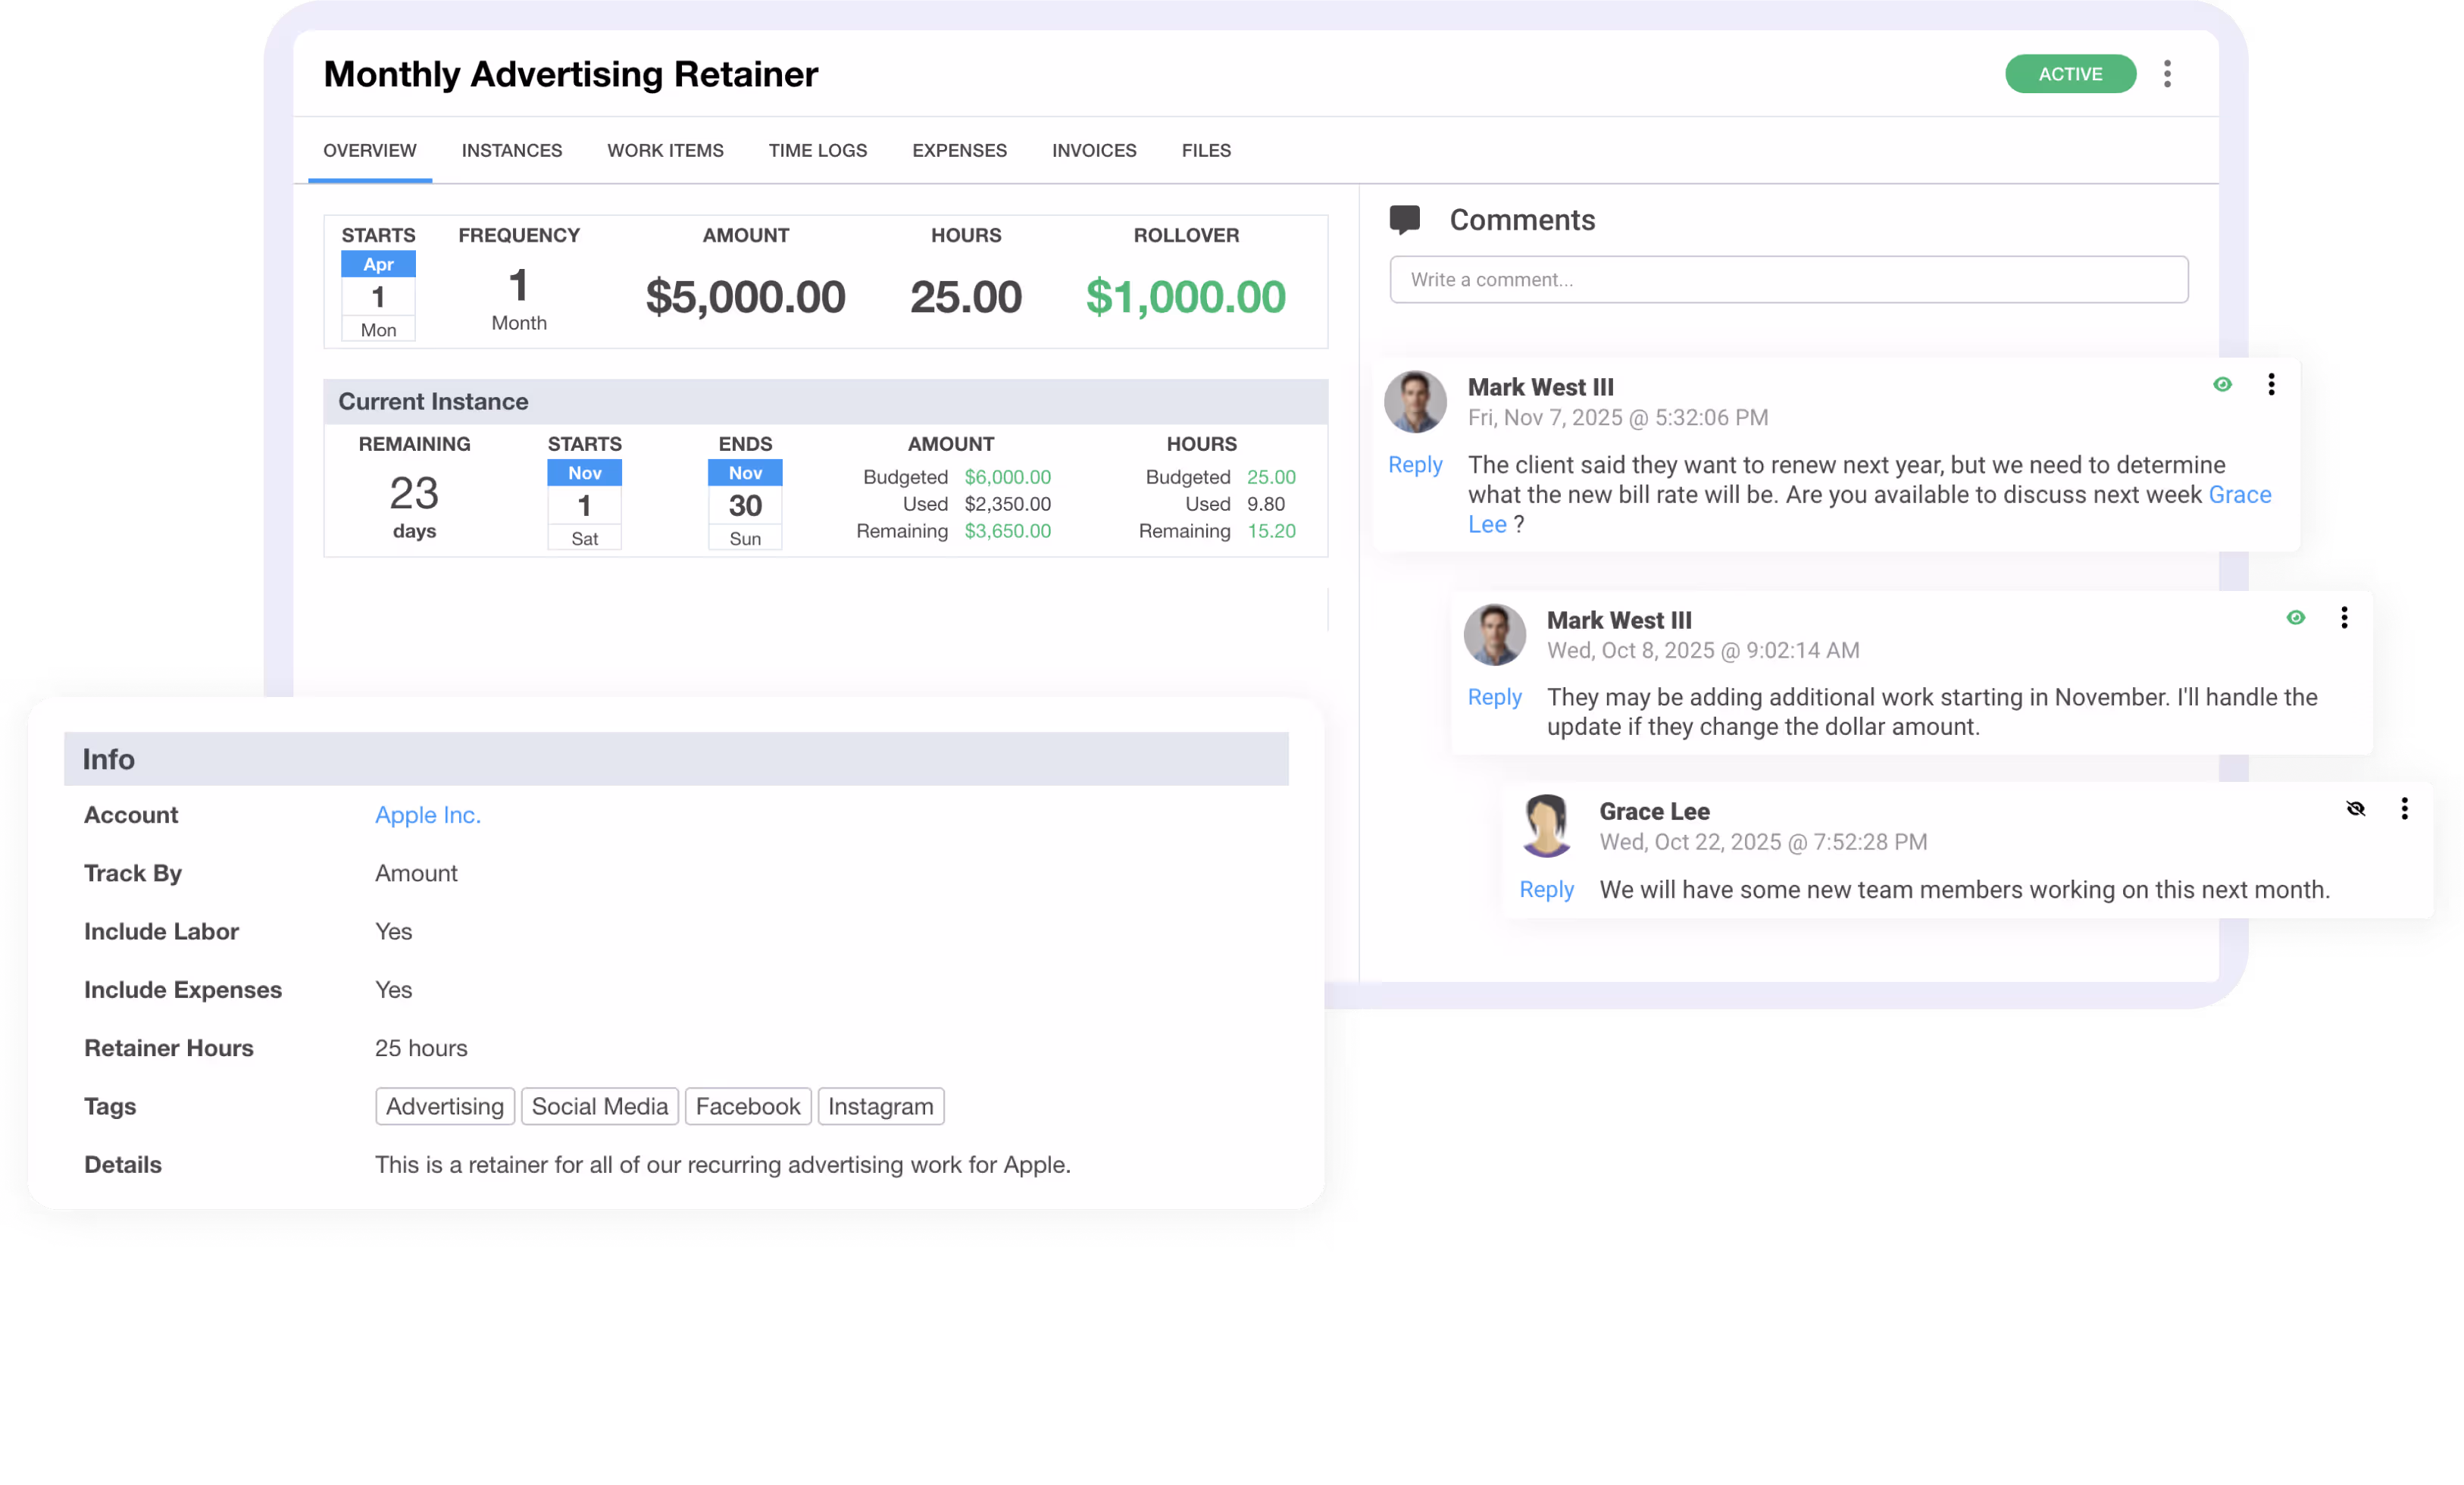
Task: Click the Apr 1 starts calendar icon
Action: (378, 296)
